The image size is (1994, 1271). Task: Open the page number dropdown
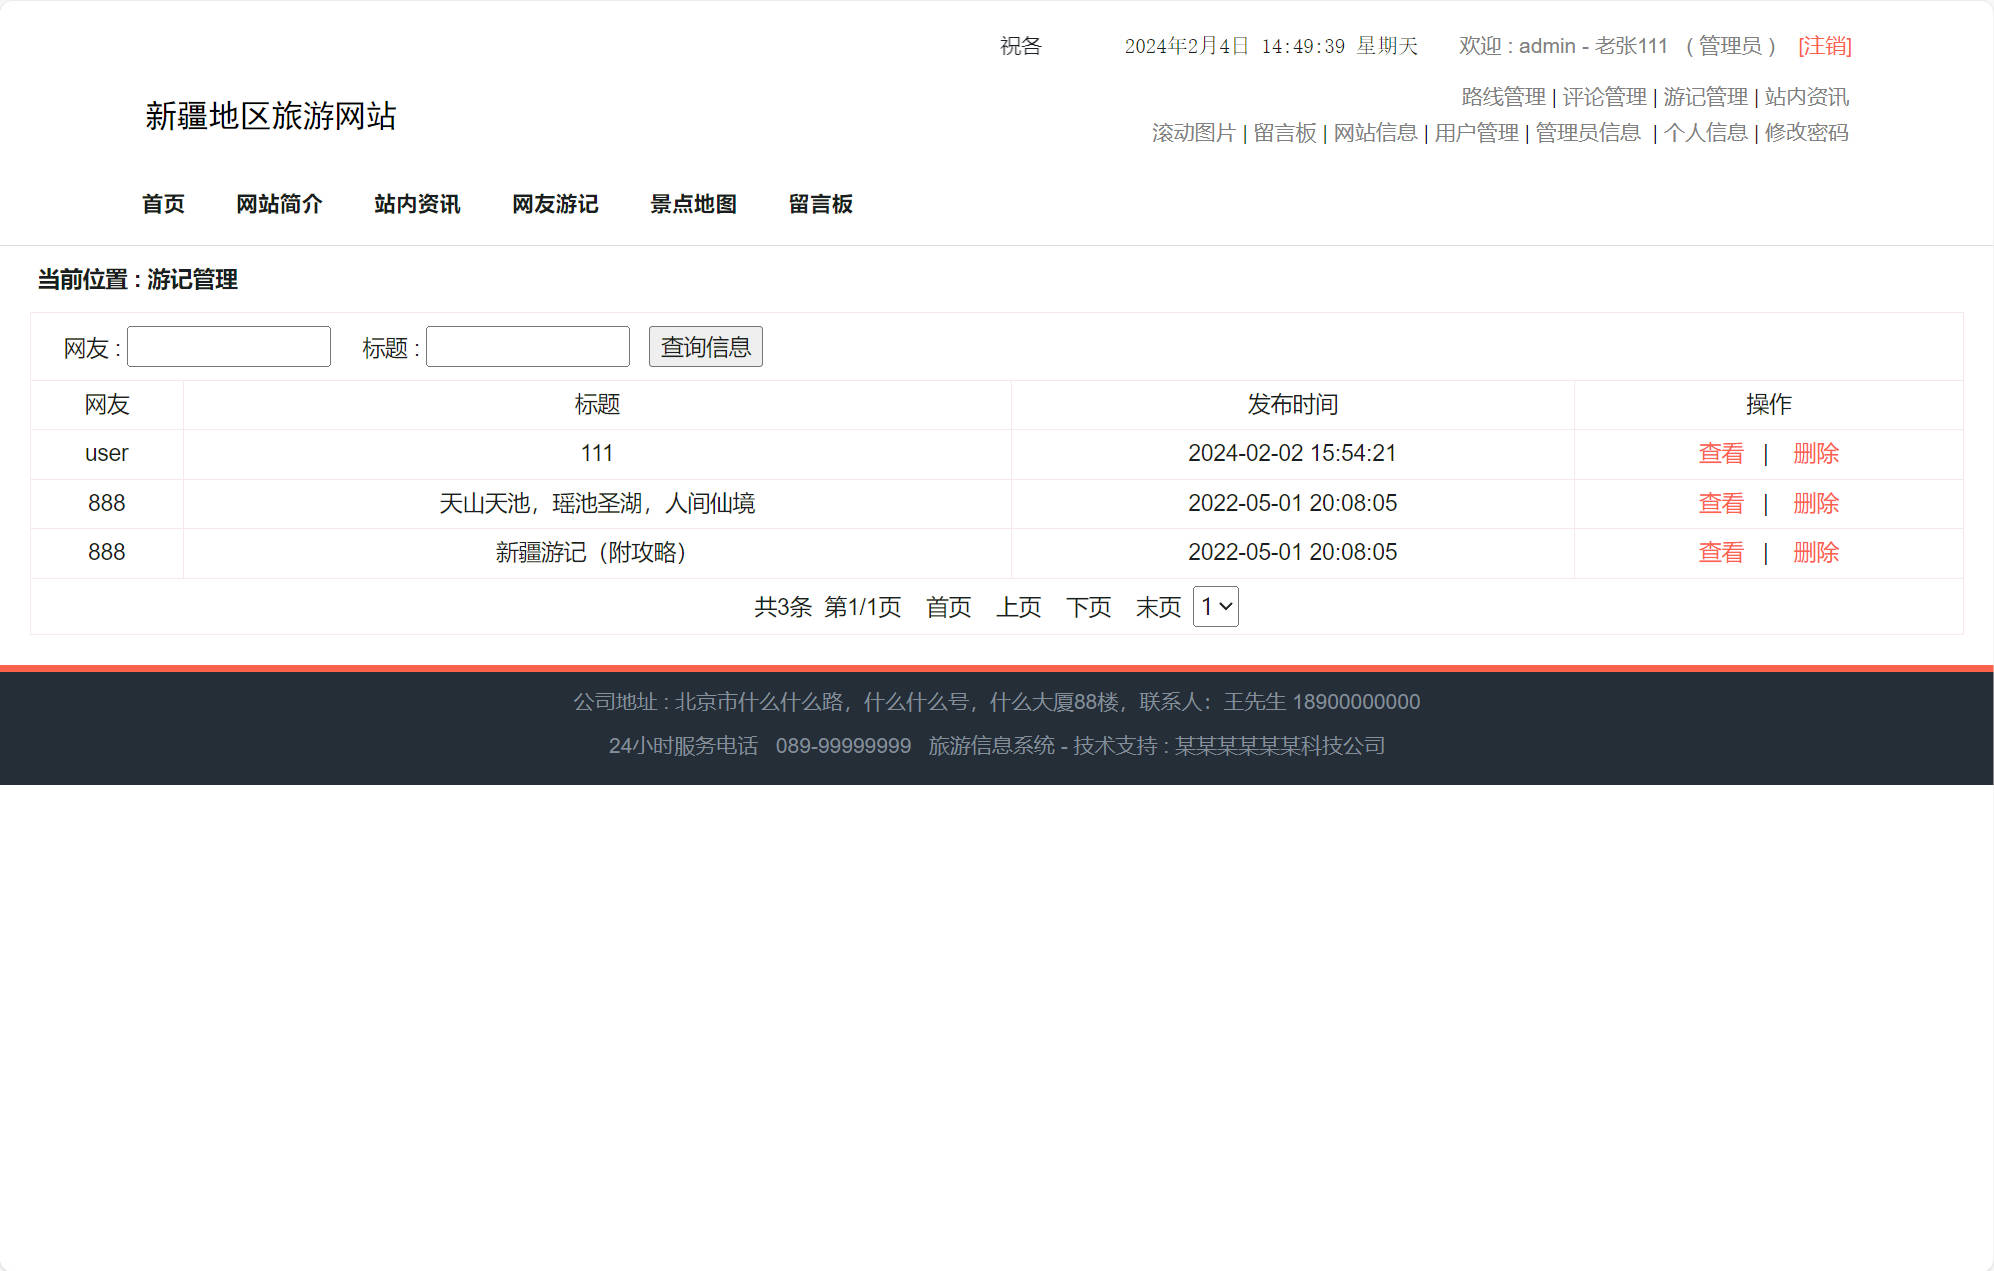[x=1215, y=607]
